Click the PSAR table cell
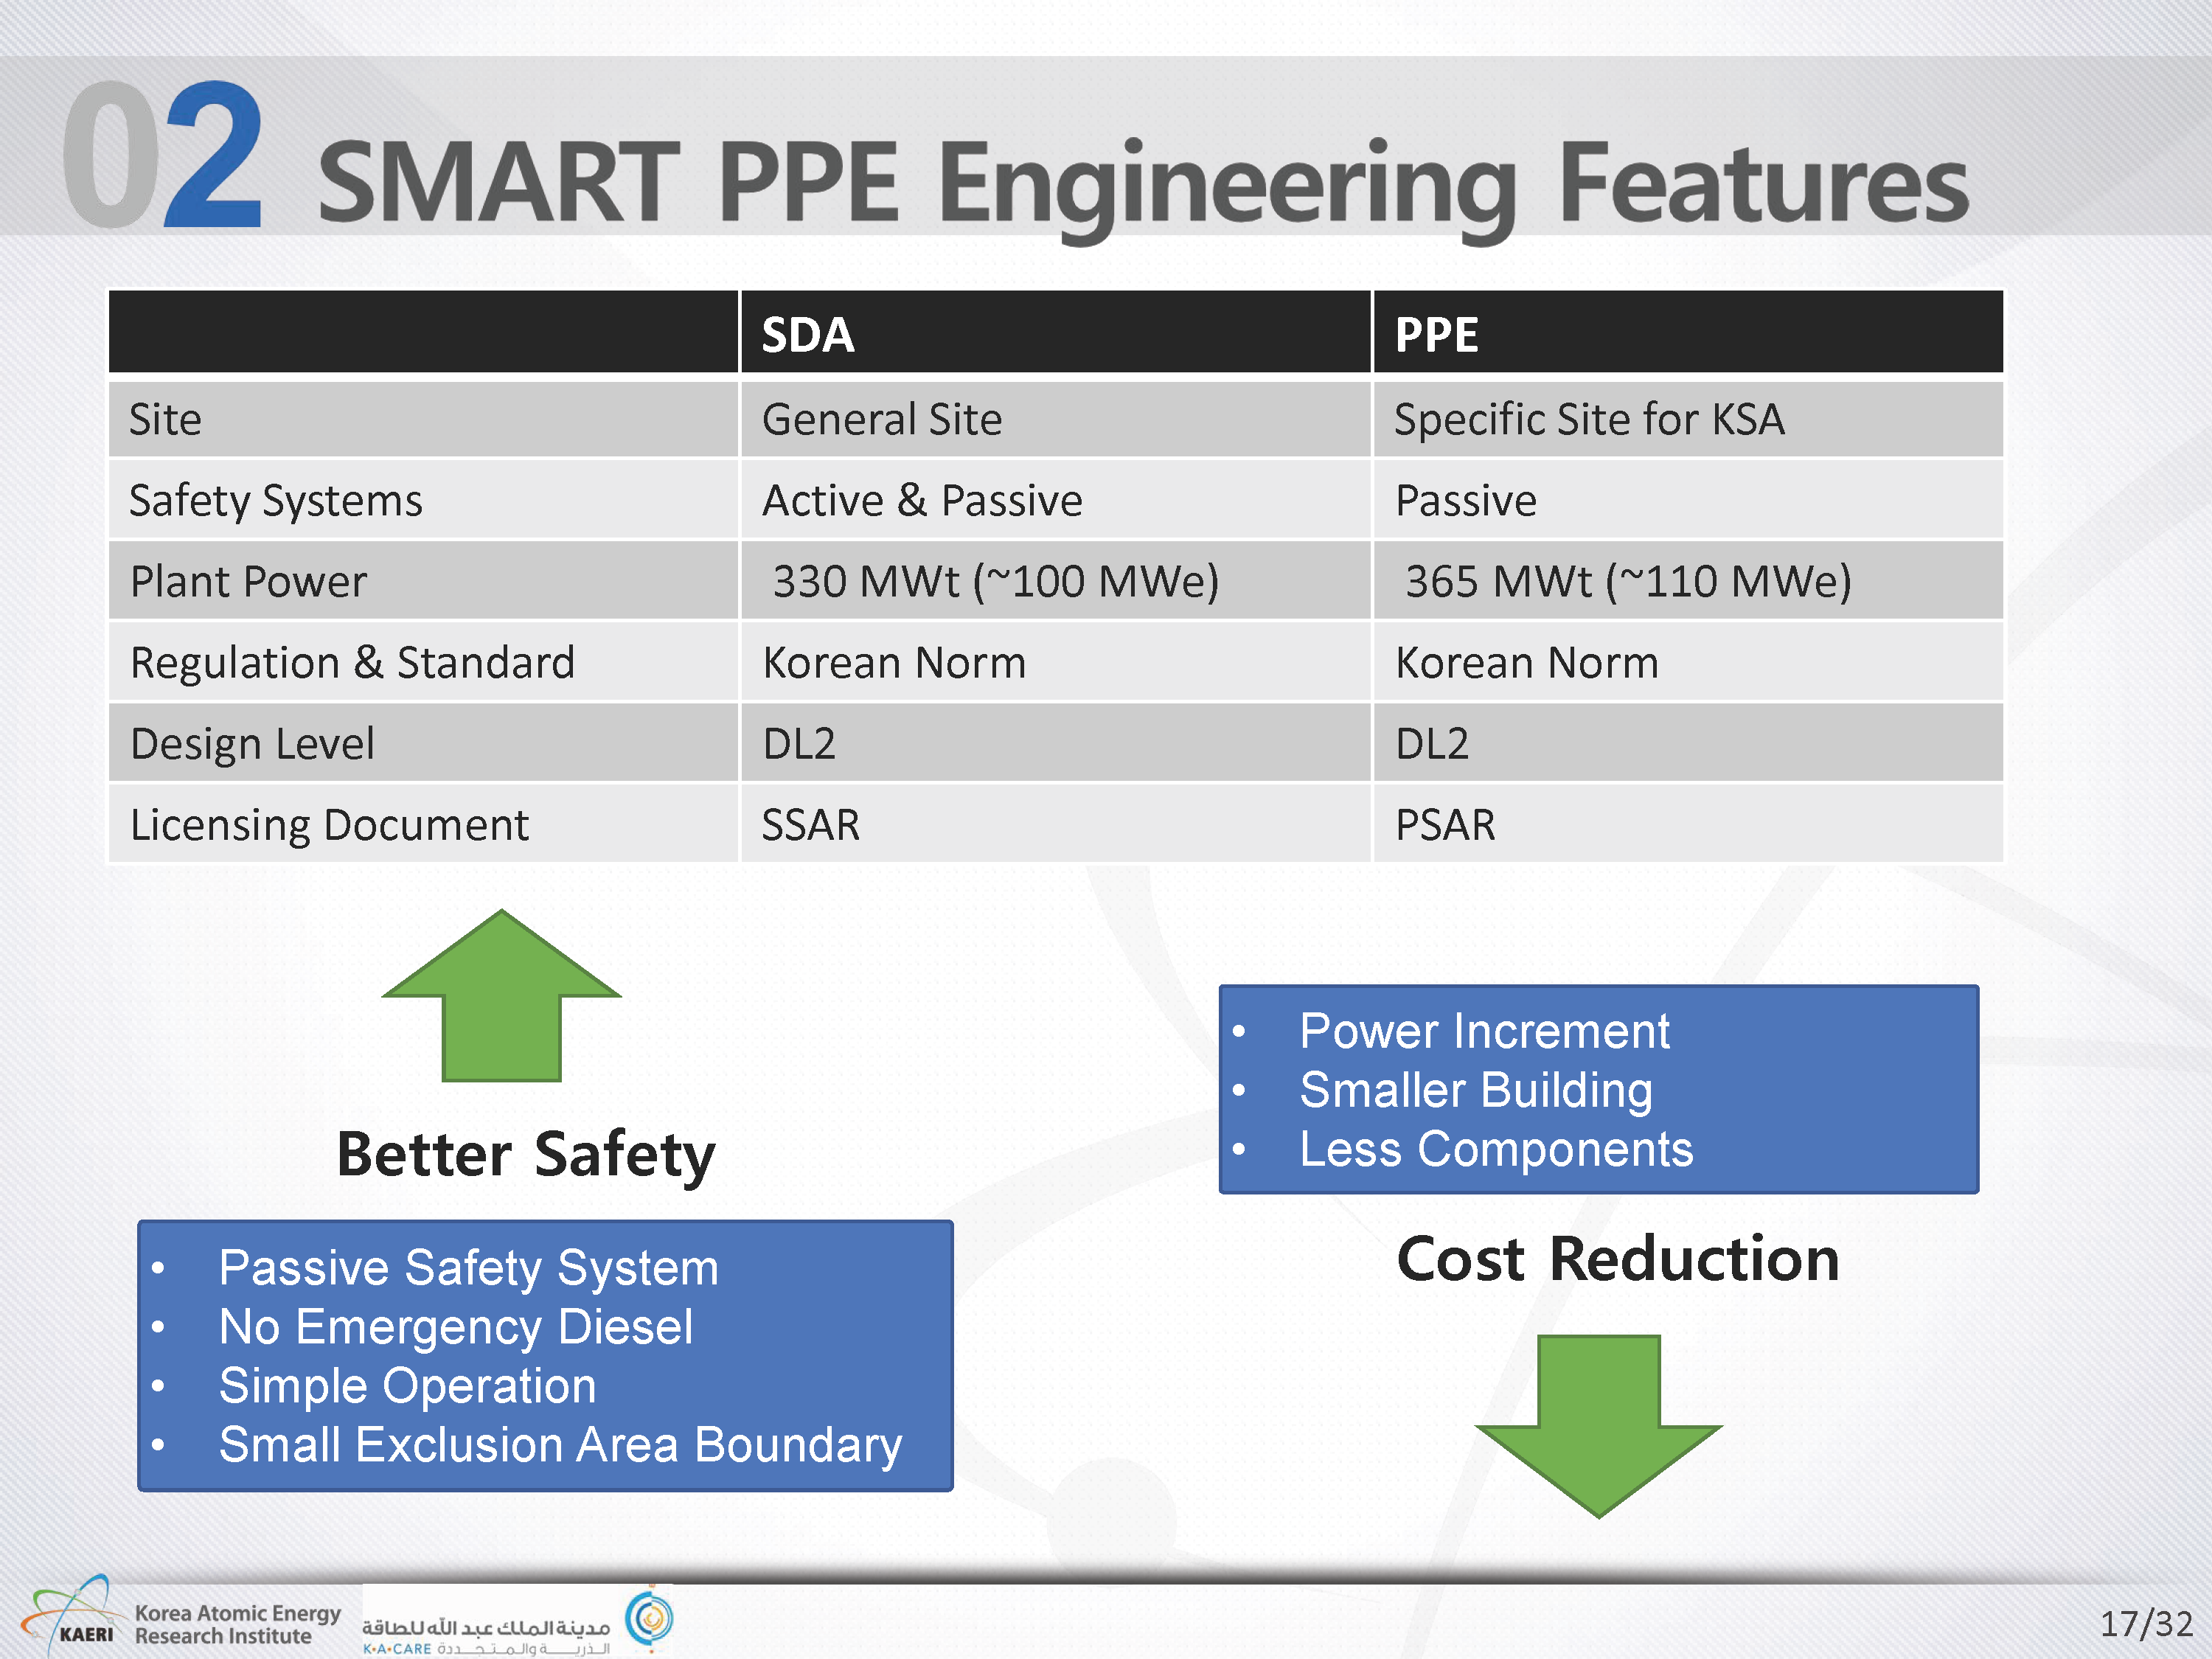This screenshot has height=1659, width=2212. coord(1445,825)
